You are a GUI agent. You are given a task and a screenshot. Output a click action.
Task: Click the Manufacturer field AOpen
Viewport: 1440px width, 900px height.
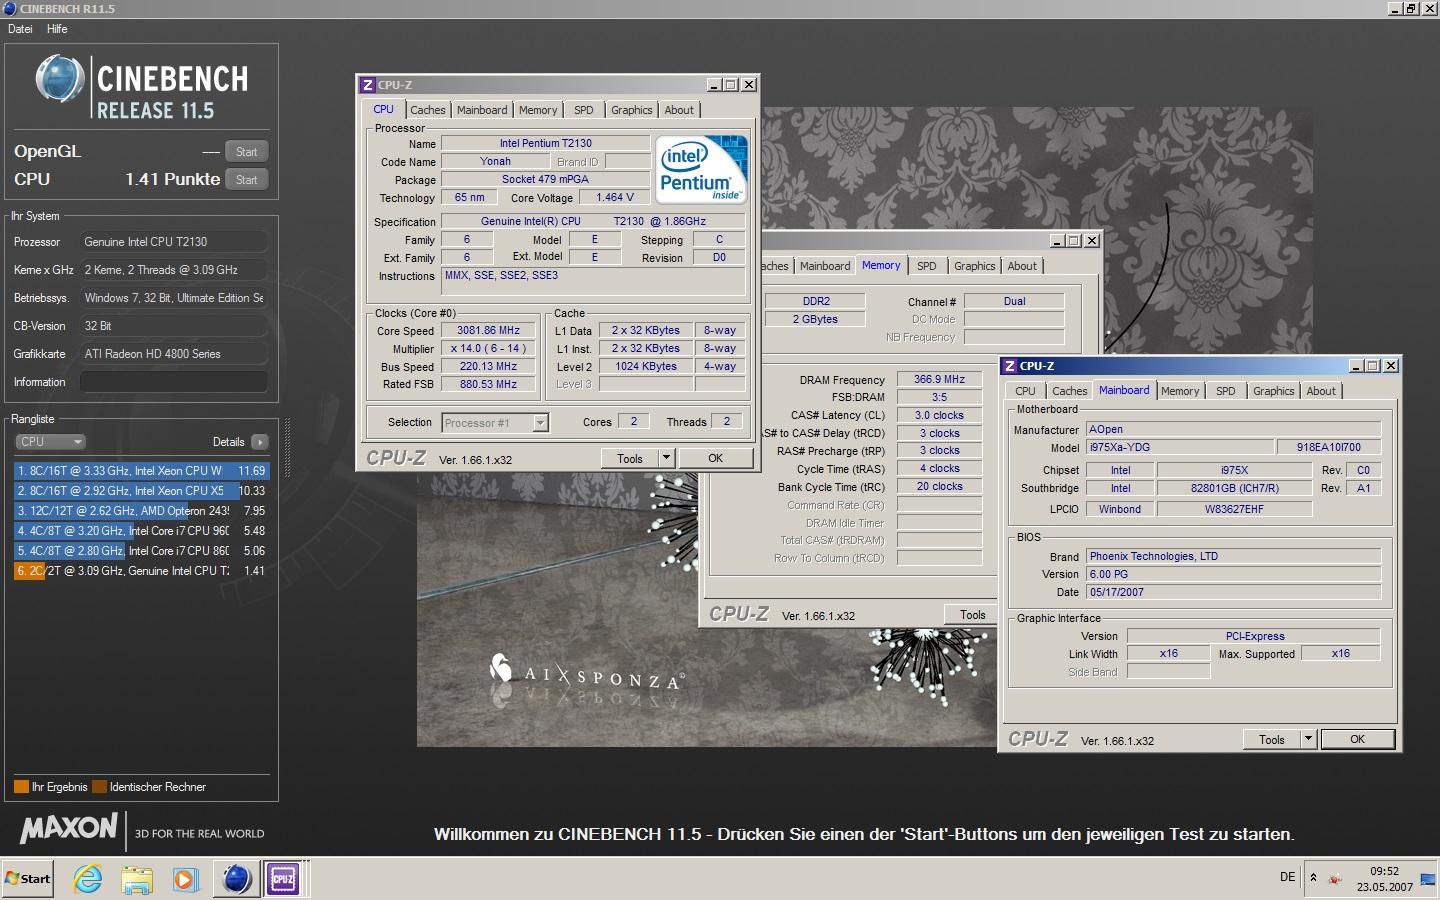point(1233,429)
